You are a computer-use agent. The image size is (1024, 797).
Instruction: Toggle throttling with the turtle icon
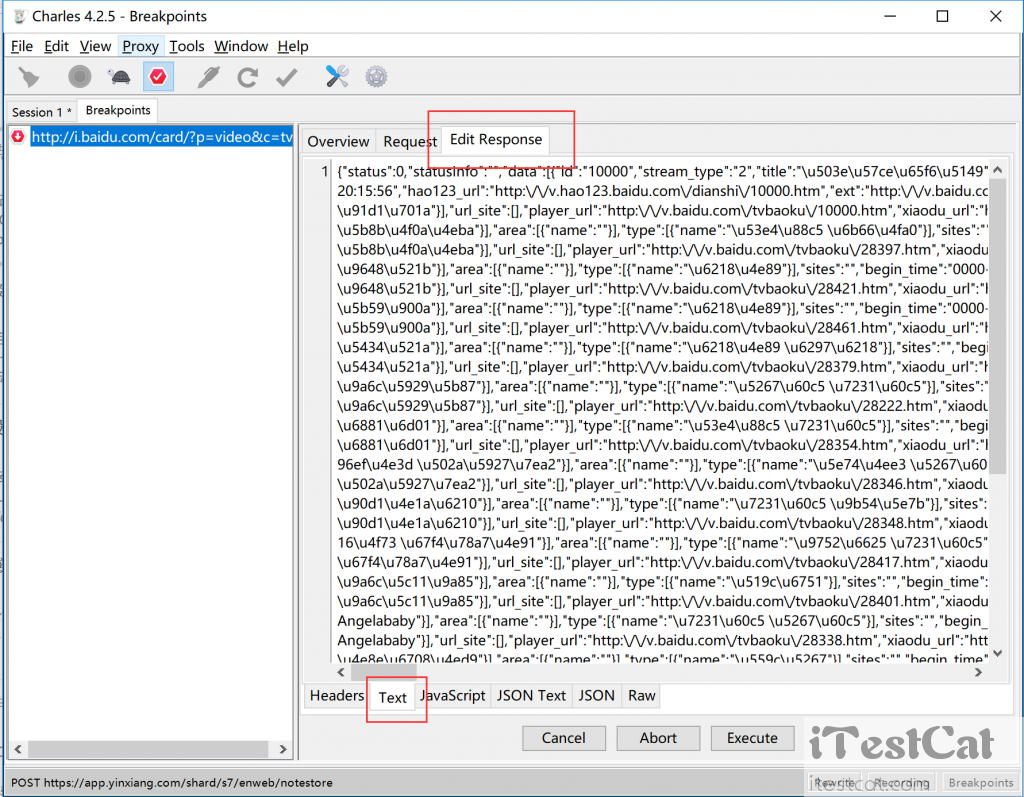[120, 77]
